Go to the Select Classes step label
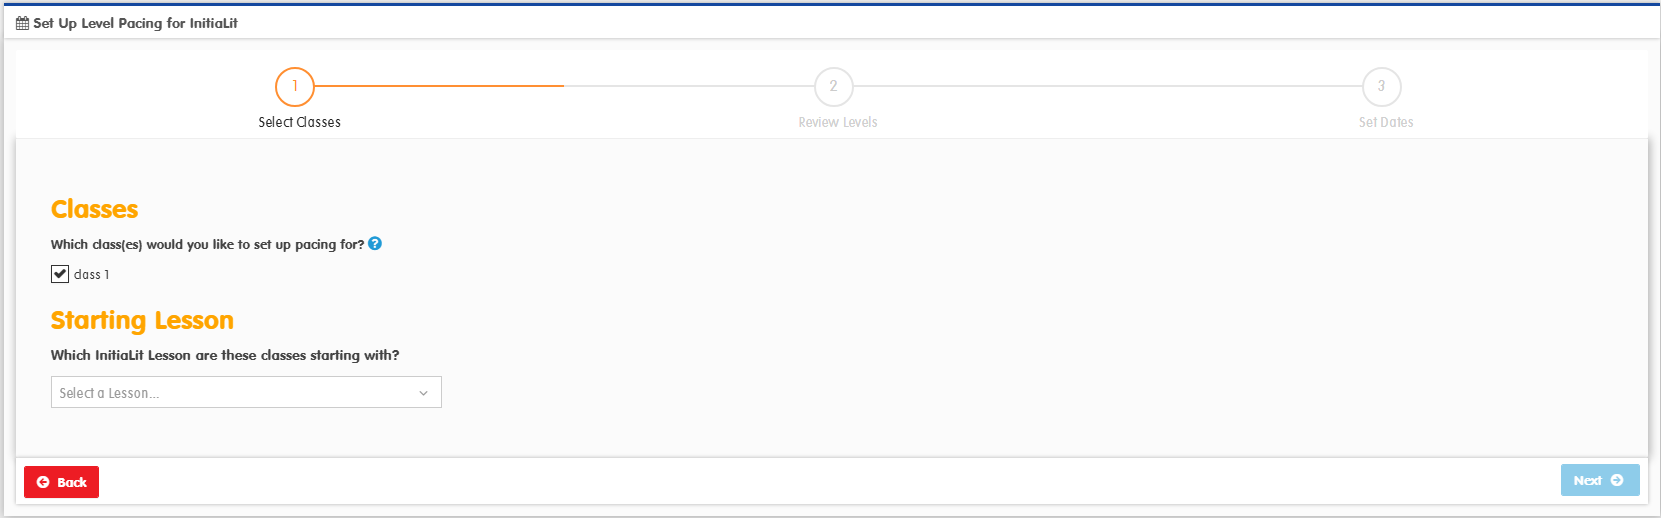1661x518 pixels. coord(299,122)
